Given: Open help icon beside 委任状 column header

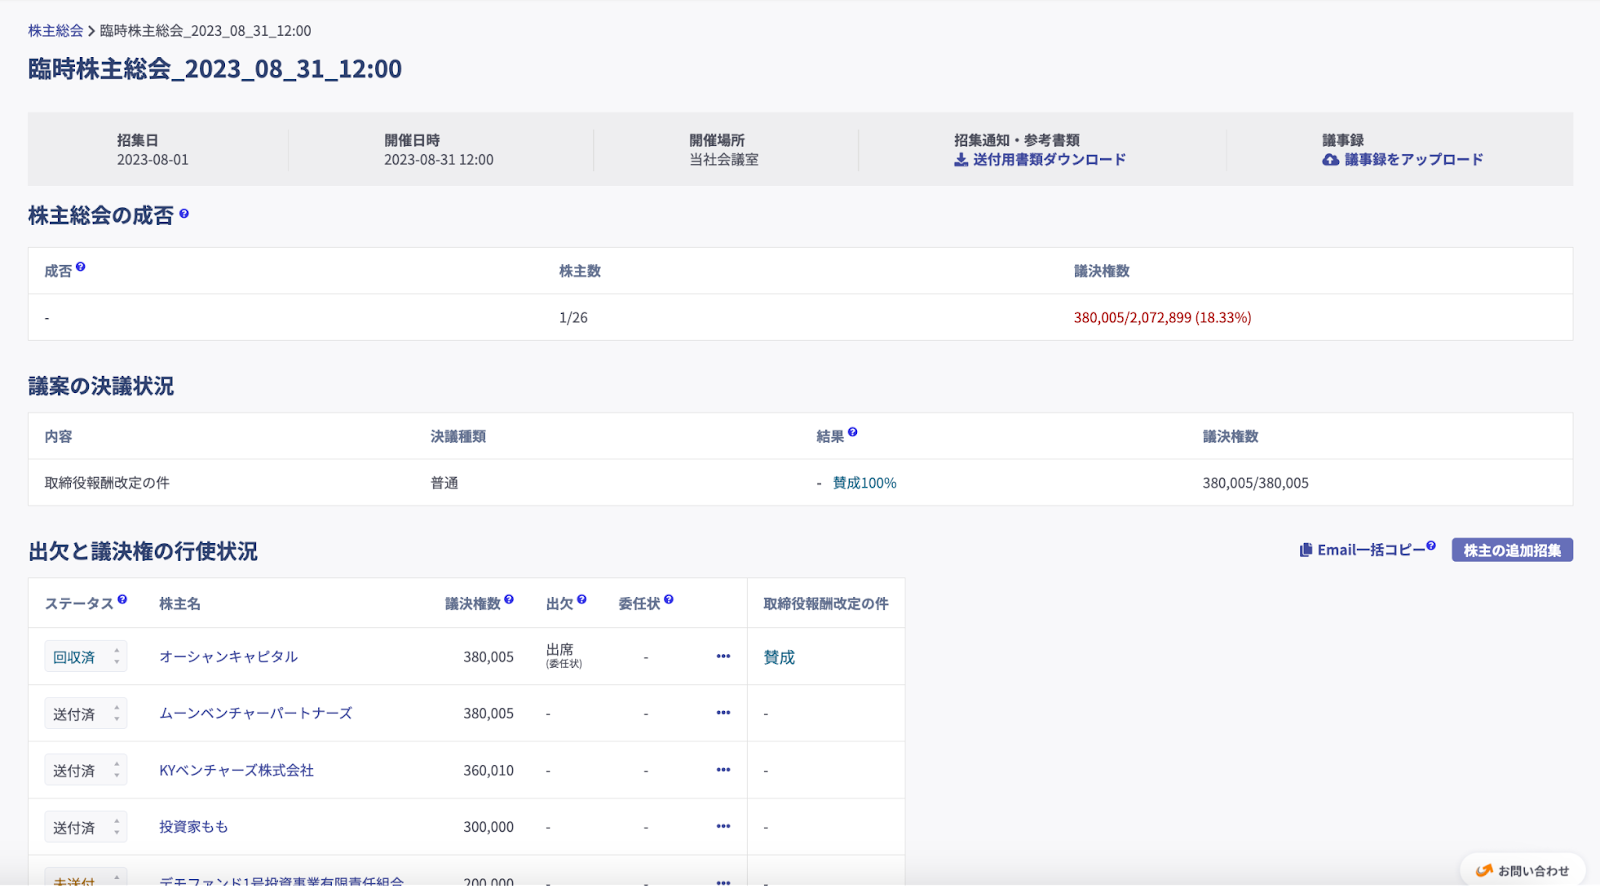Looking at the screenshot, I should coord(669,600).
